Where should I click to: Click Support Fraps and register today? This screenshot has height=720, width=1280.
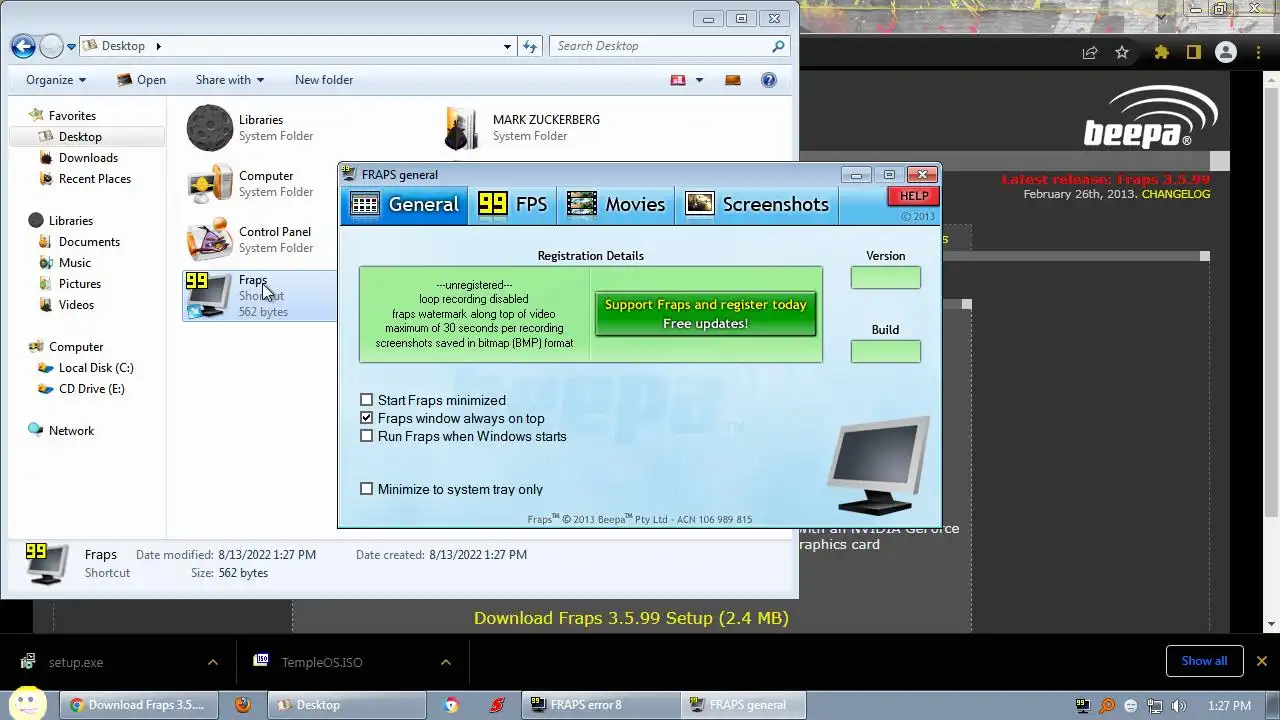[706, 314]
